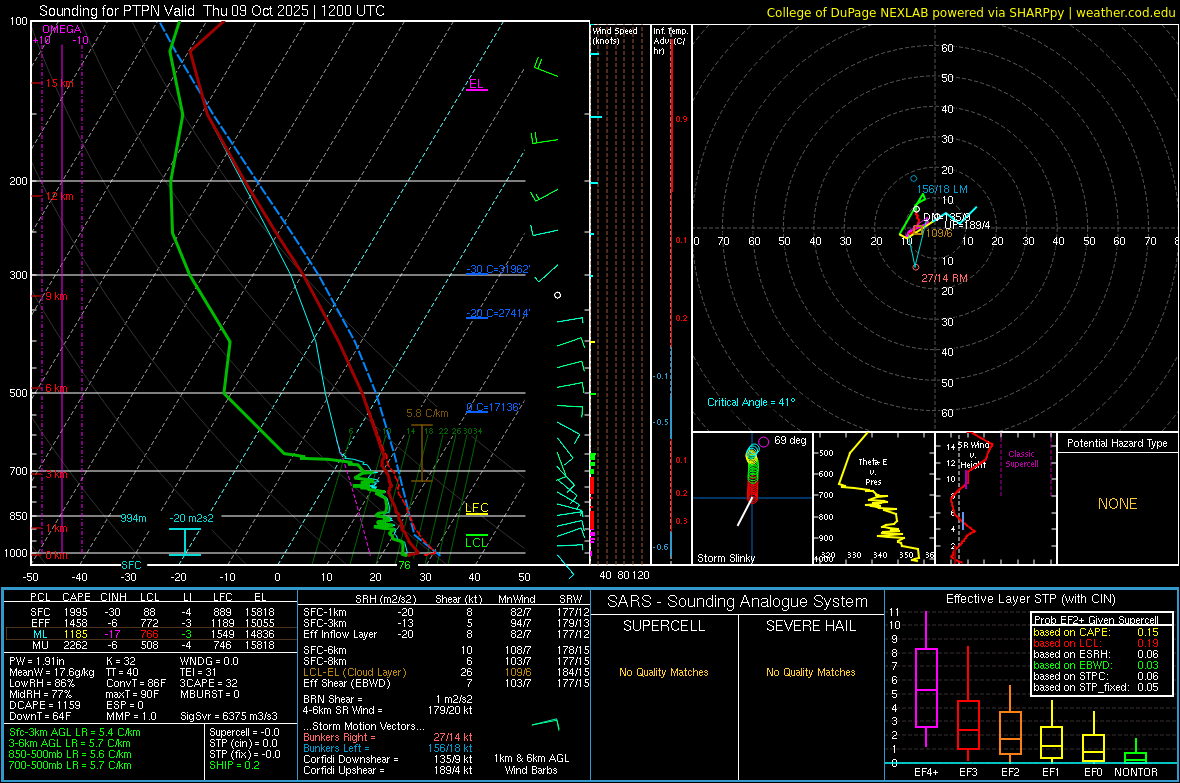Click the 'Corfidi Downshear = 135/9 kt' line
This screenshot has height=783, width=1180.
pos(388,759)
